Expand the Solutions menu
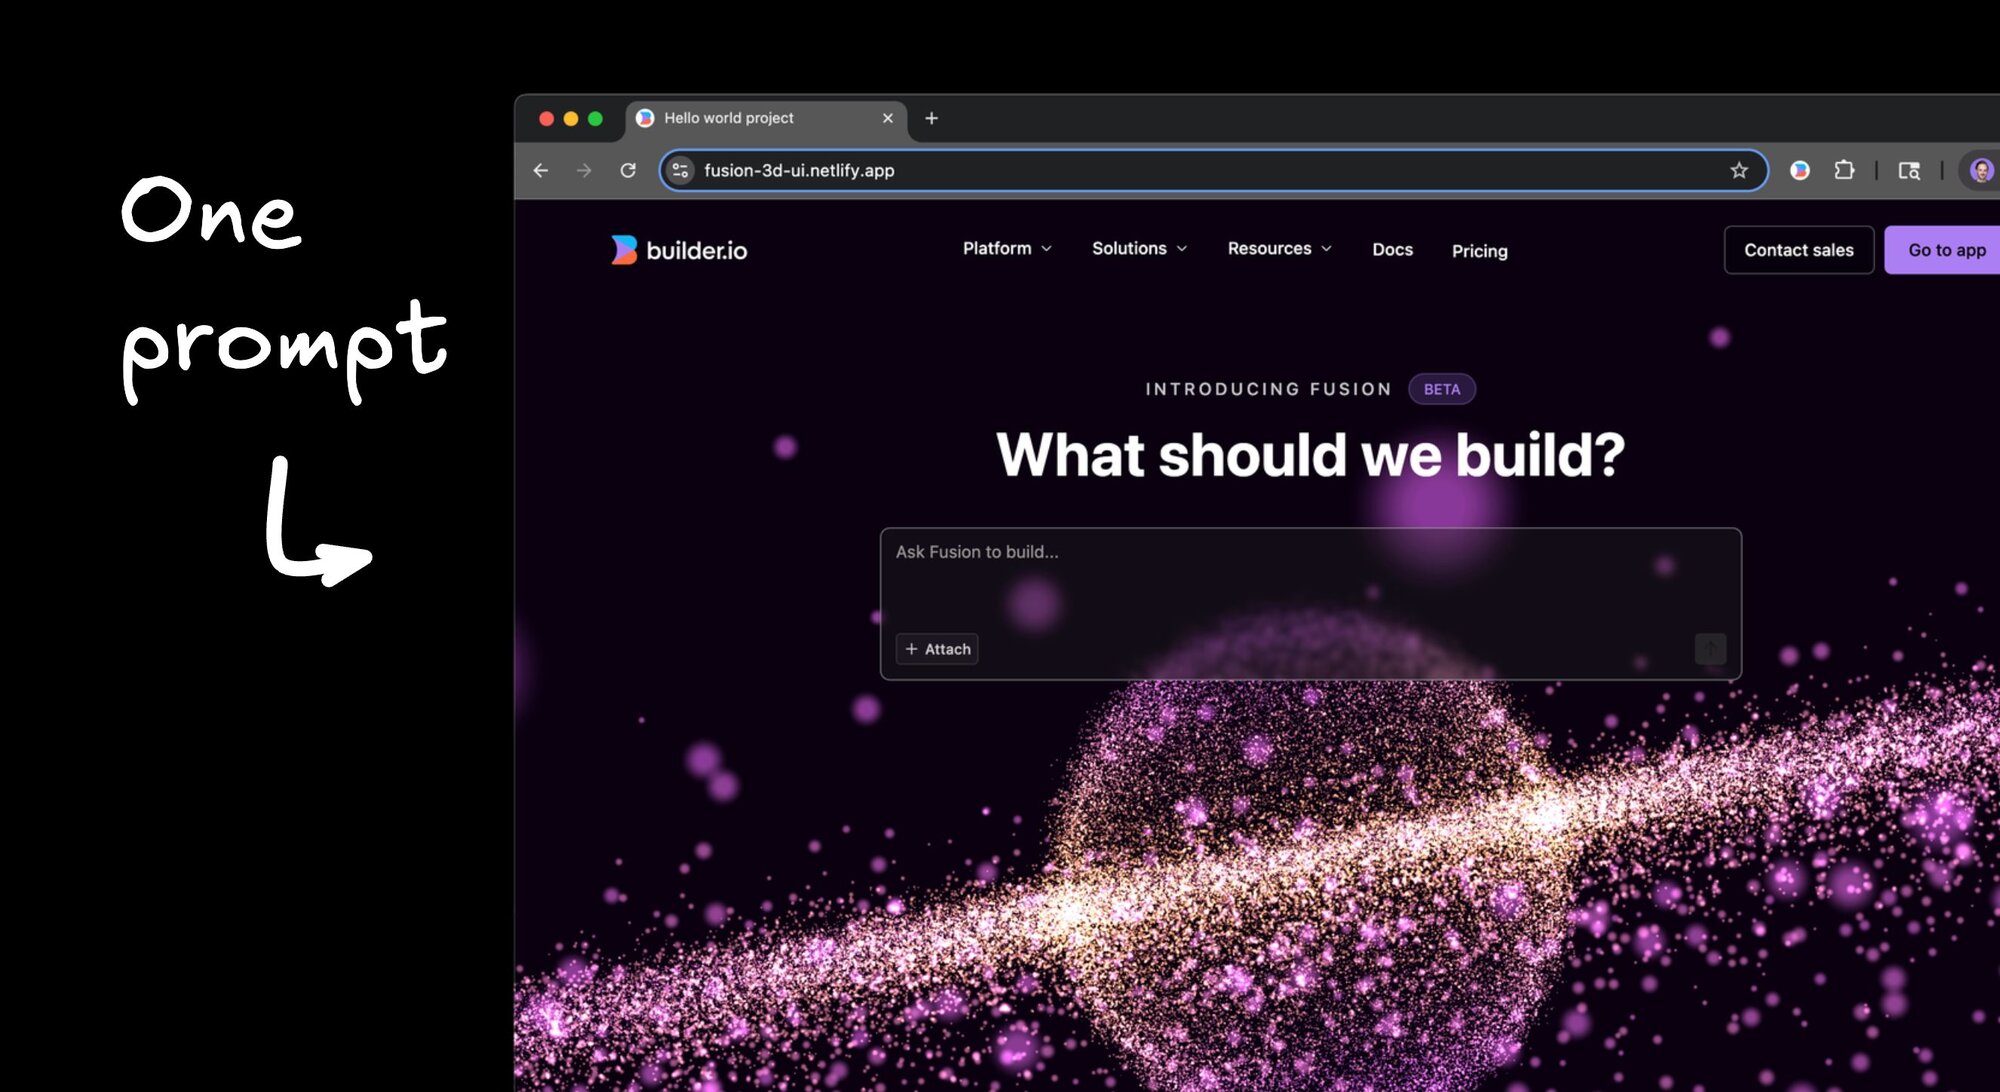Image resolution: width=2000 pixels, height=1092 pixels. [1139, 249]
